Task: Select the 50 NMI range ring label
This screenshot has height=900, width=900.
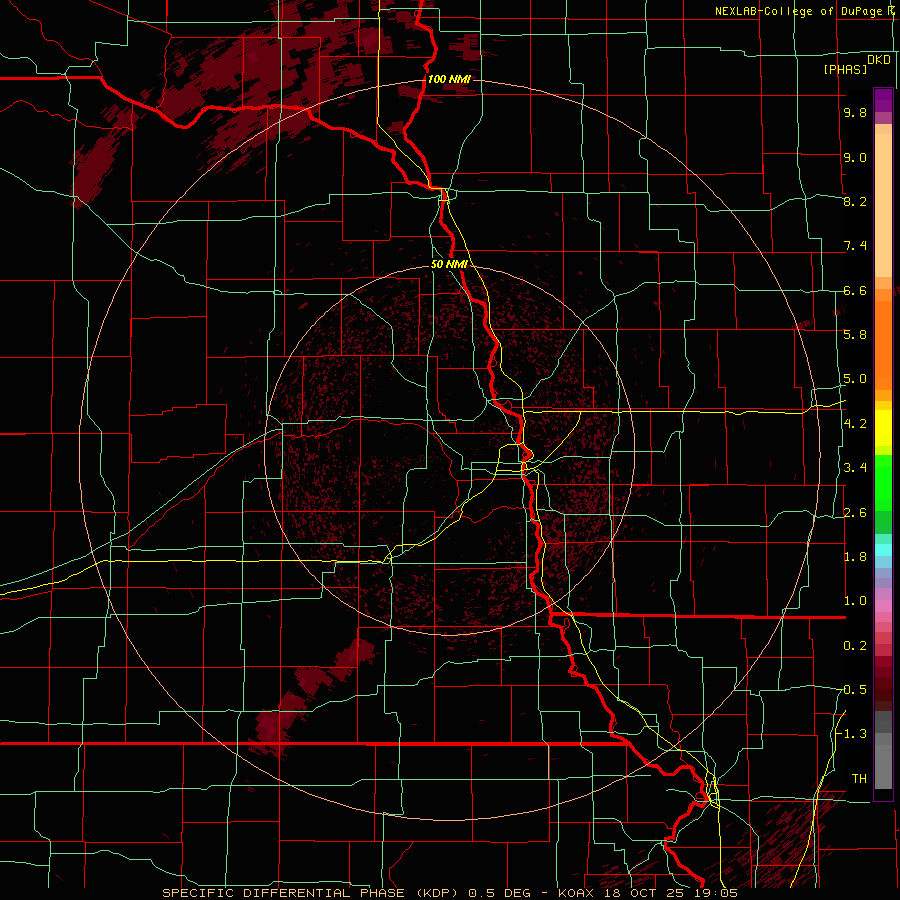Action: (449, 264)
